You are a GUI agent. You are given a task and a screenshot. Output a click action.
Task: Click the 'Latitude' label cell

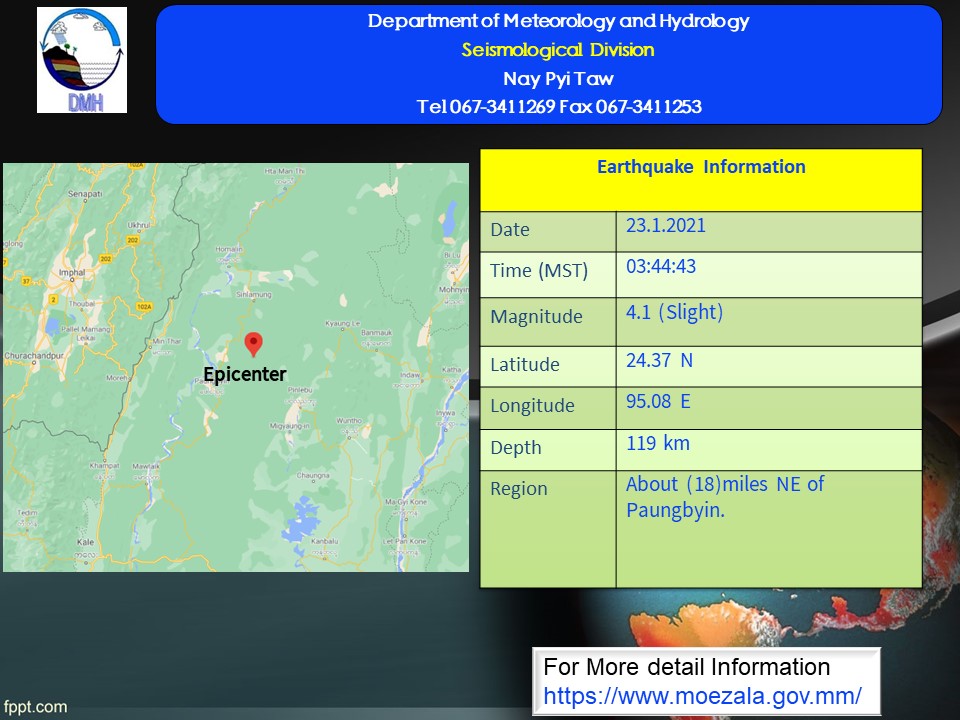pos(548,367)
